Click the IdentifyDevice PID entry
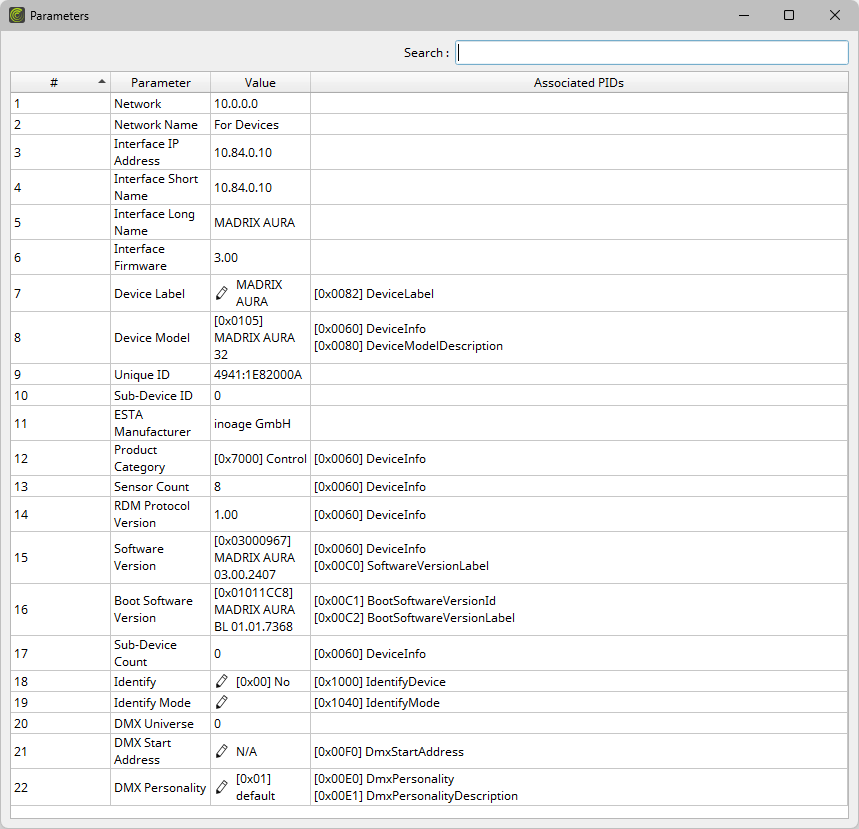This screenshot has height=829, width=859. click(x=379, y=681)
